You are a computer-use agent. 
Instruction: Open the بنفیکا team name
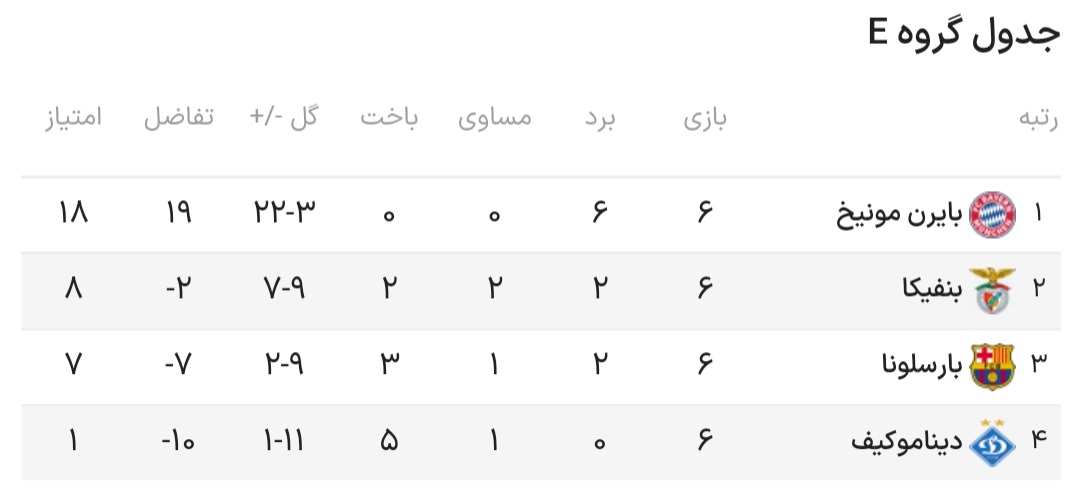[933, 290]
